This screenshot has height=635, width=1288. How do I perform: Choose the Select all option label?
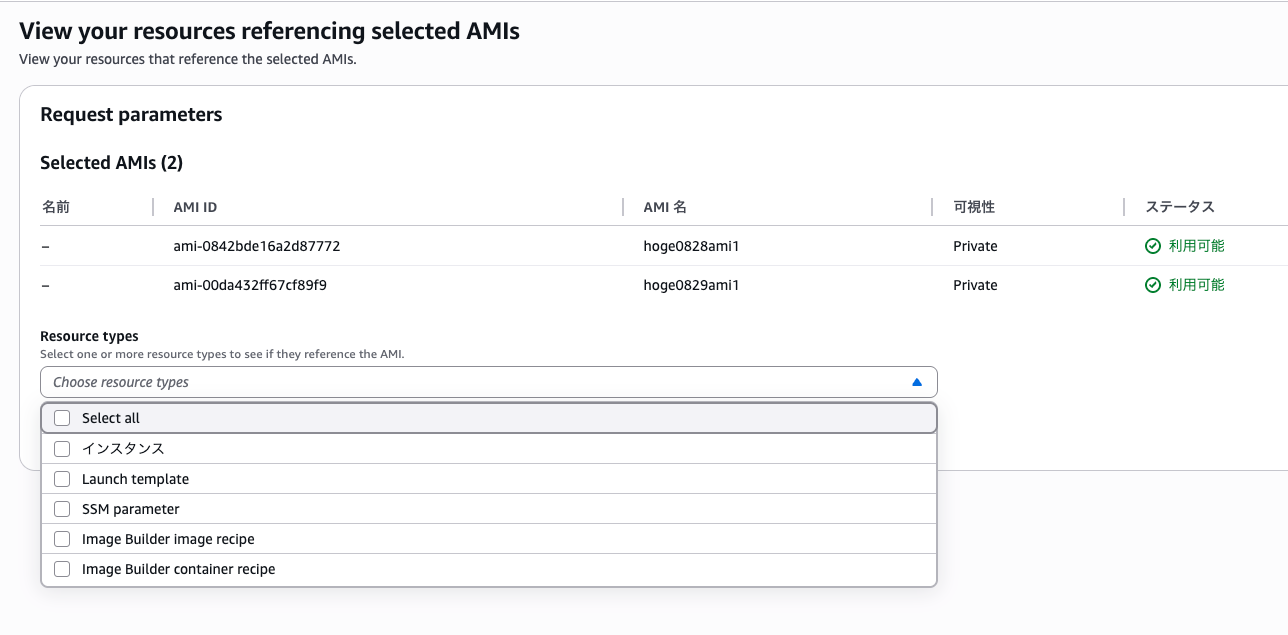(x=111, y=418)
